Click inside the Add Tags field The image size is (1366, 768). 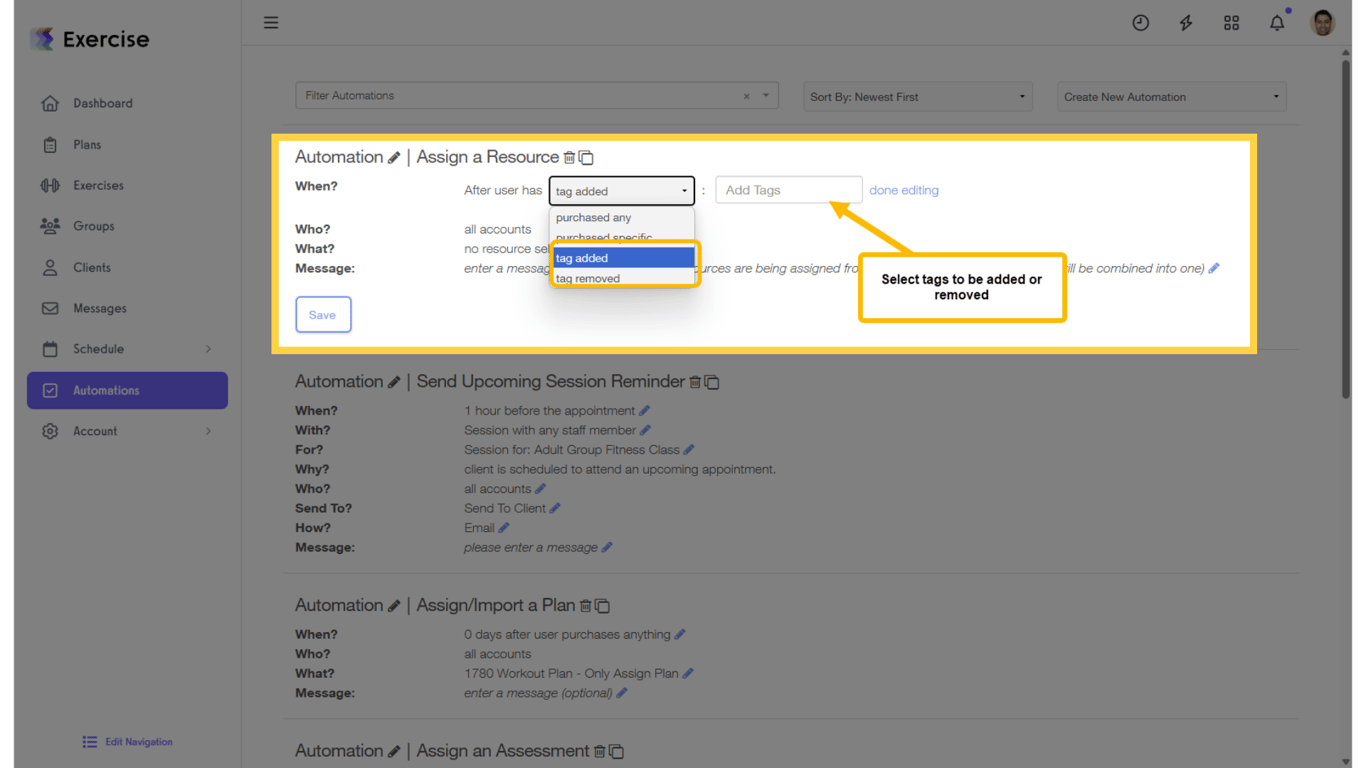coord(788,189)
